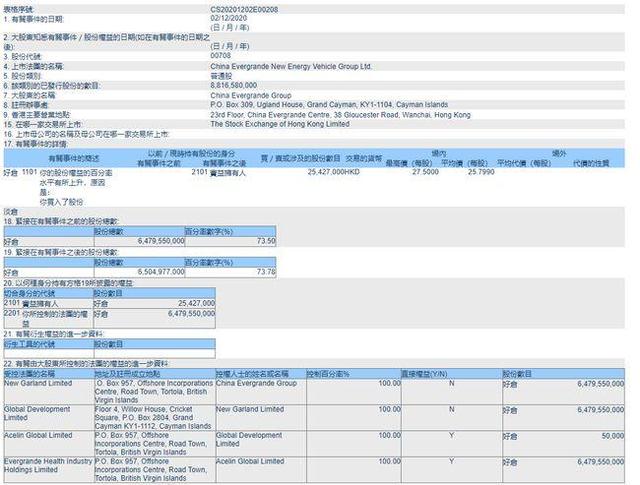Viewport: 640px width, 485px height.
Task: Select Global Development Limited in the first column
Action: [x=37, y=413]
